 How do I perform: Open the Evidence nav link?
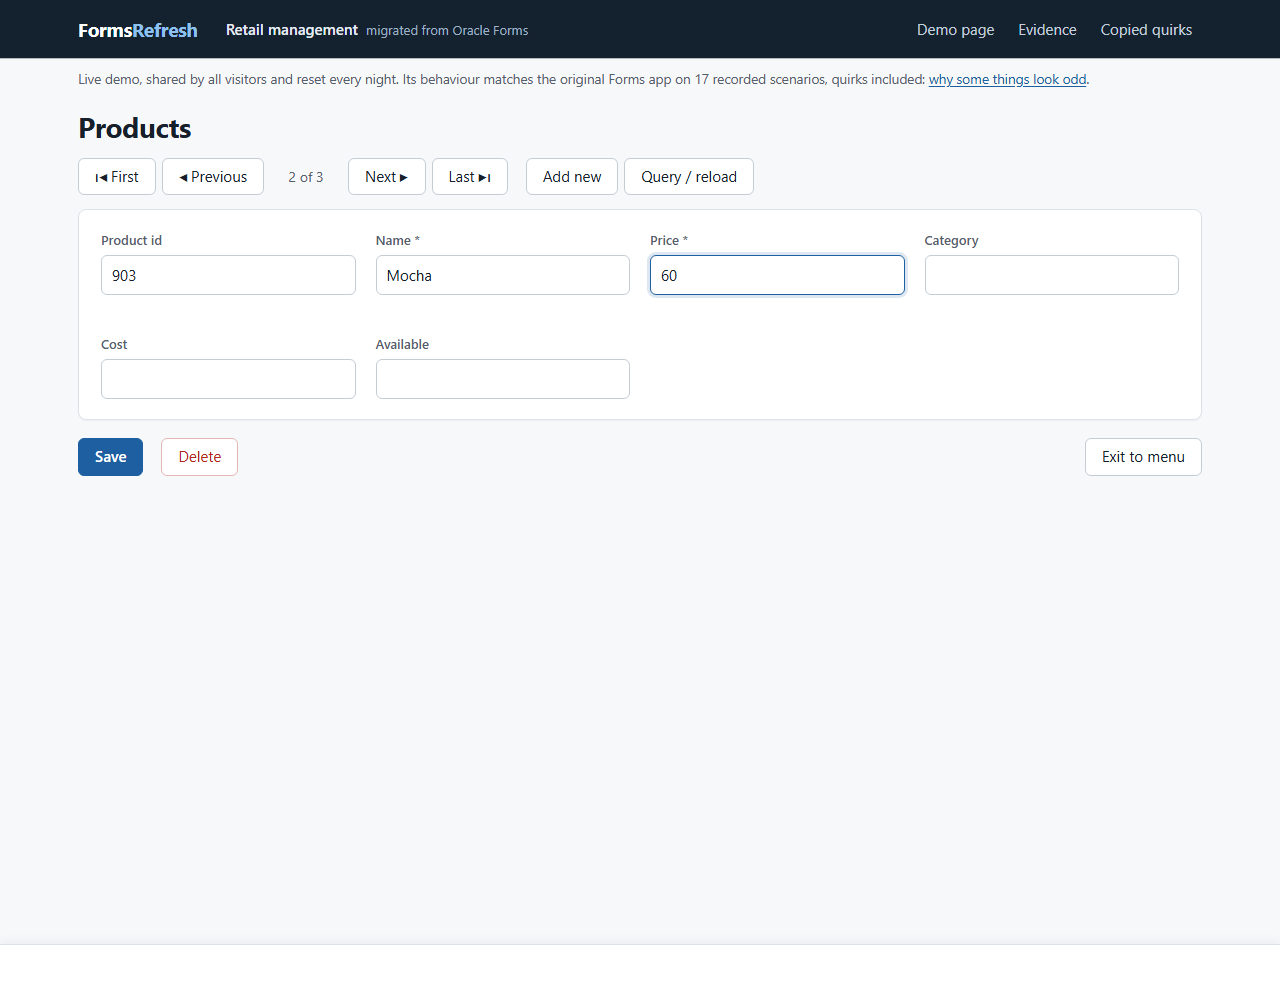[1047, 30]
